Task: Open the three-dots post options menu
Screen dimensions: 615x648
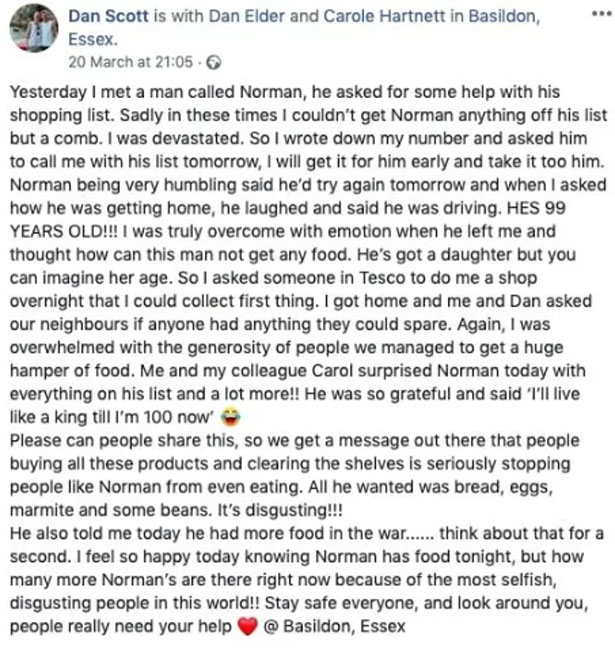Action: [x=601, y=14]
